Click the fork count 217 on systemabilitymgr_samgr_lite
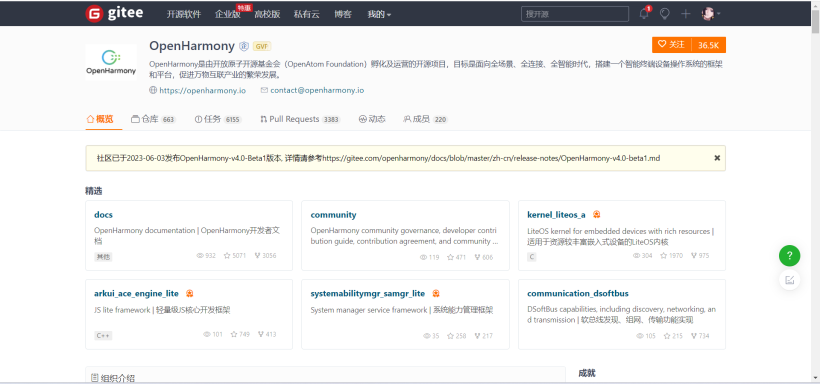The image size is (820, 384). click(x=484, y=336)
